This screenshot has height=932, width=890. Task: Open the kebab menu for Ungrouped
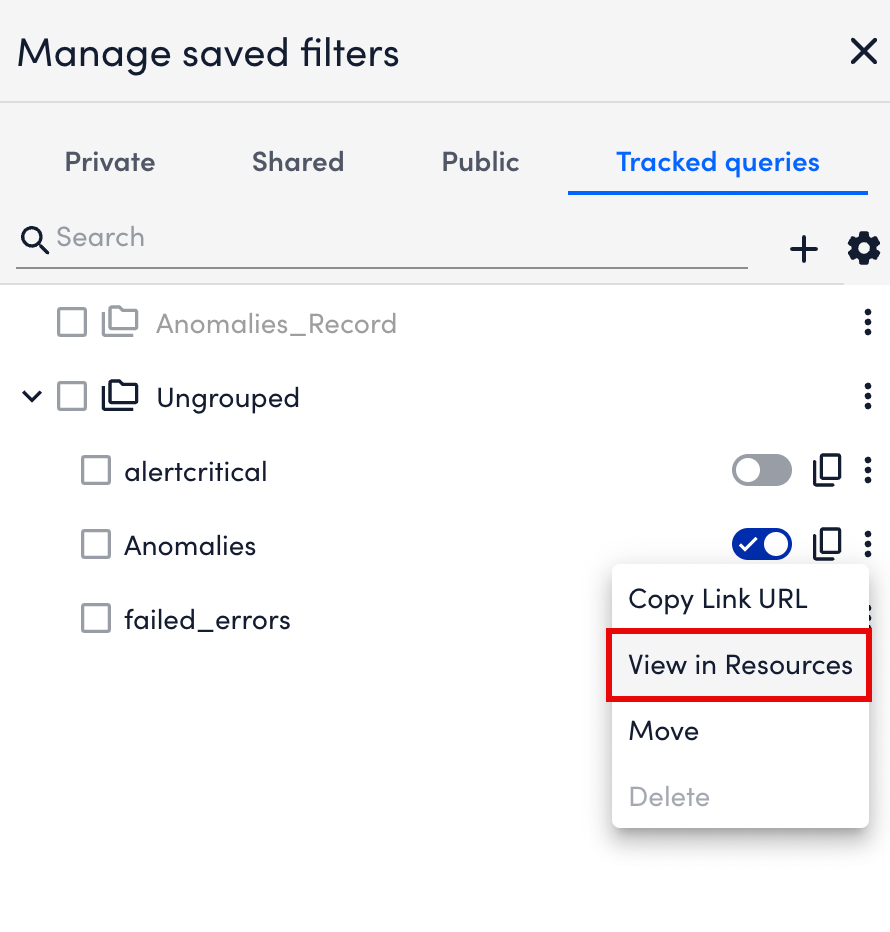[868, 396]
